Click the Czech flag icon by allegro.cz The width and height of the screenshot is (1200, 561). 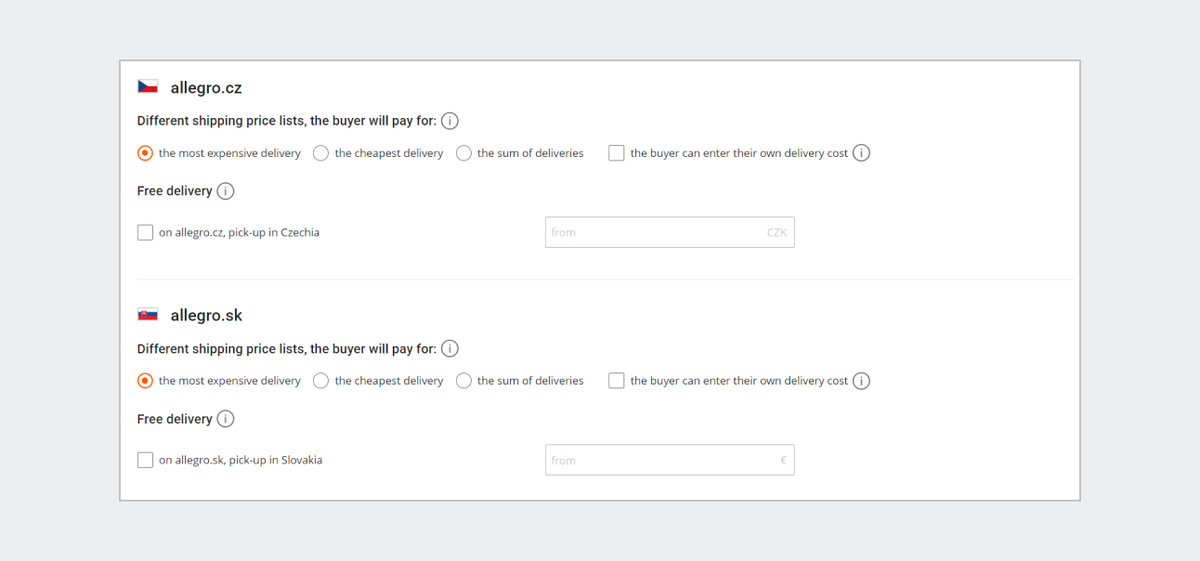pos(148,87)
